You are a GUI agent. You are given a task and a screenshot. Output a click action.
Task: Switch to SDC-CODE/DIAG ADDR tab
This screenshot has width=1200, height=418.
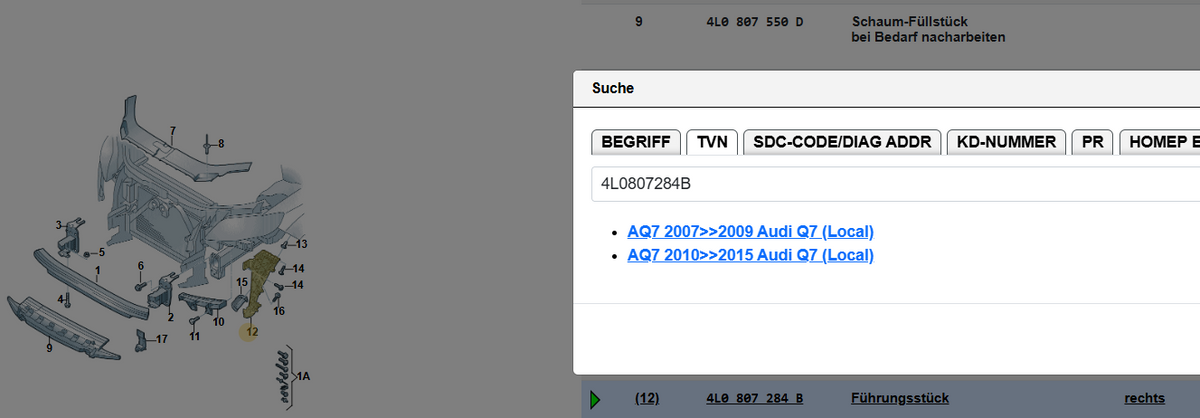point(842,142)
